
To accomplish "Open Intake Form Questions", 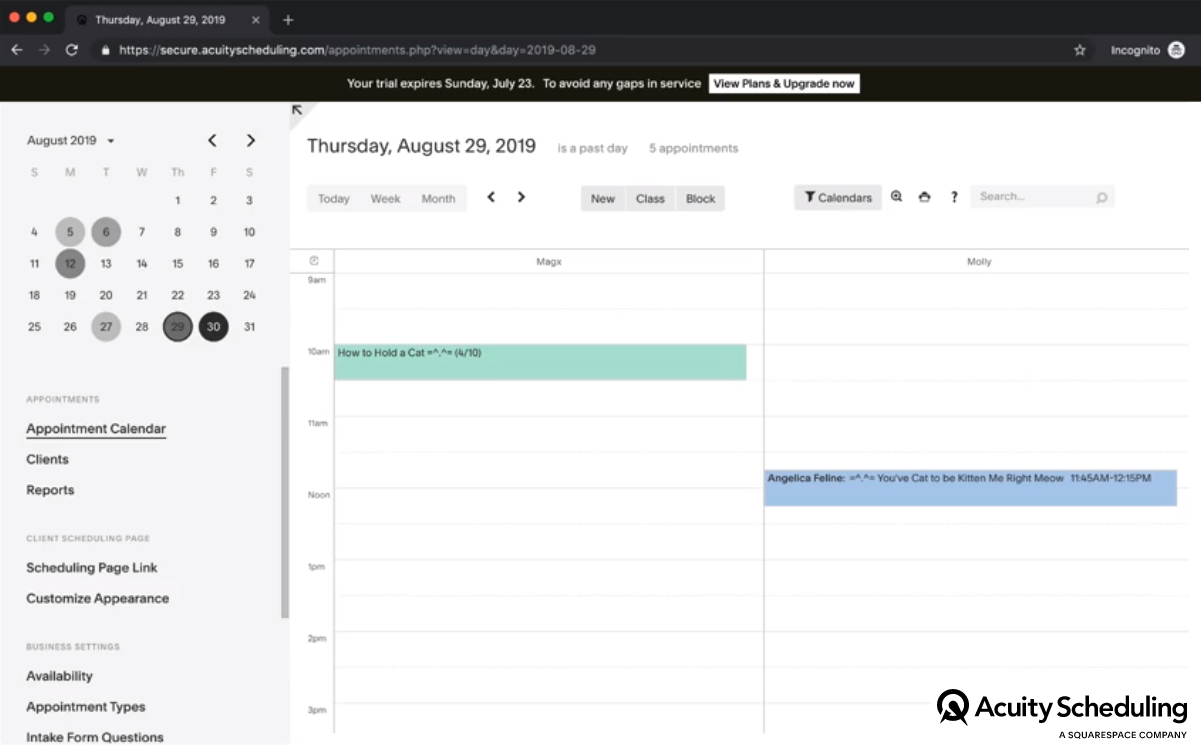I will click(x=95, y=737).
